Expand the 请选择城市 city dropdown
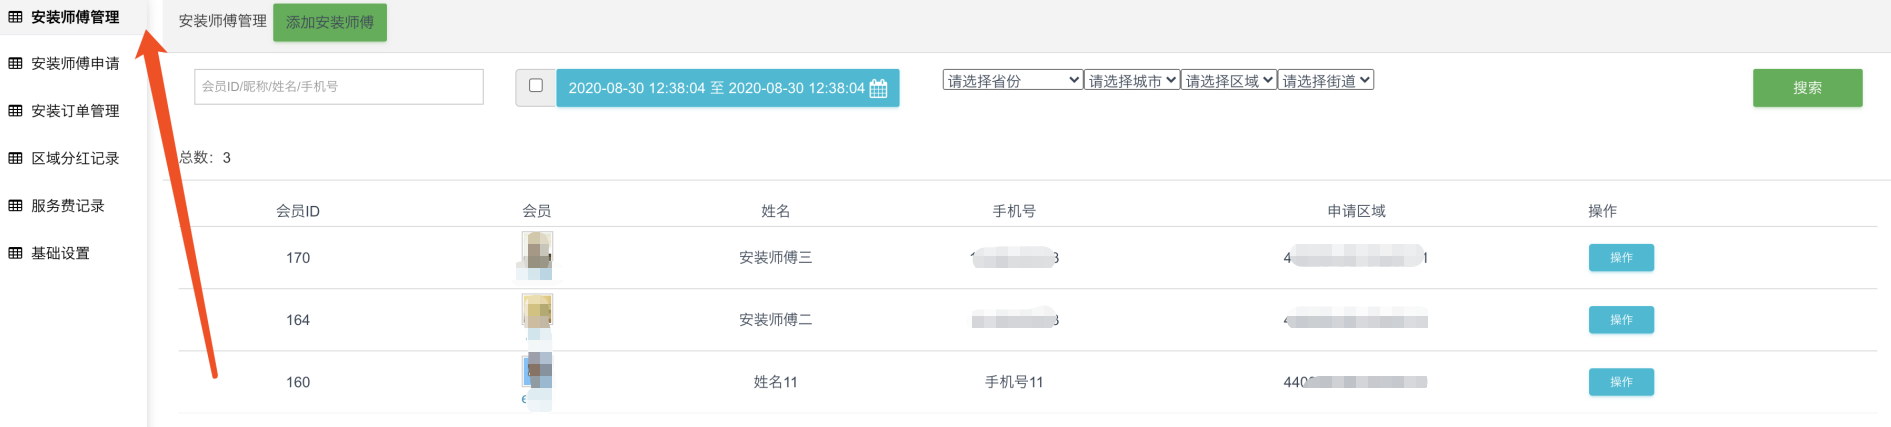This screenshot has width=1891, height=427. [x=1132, y=80]
